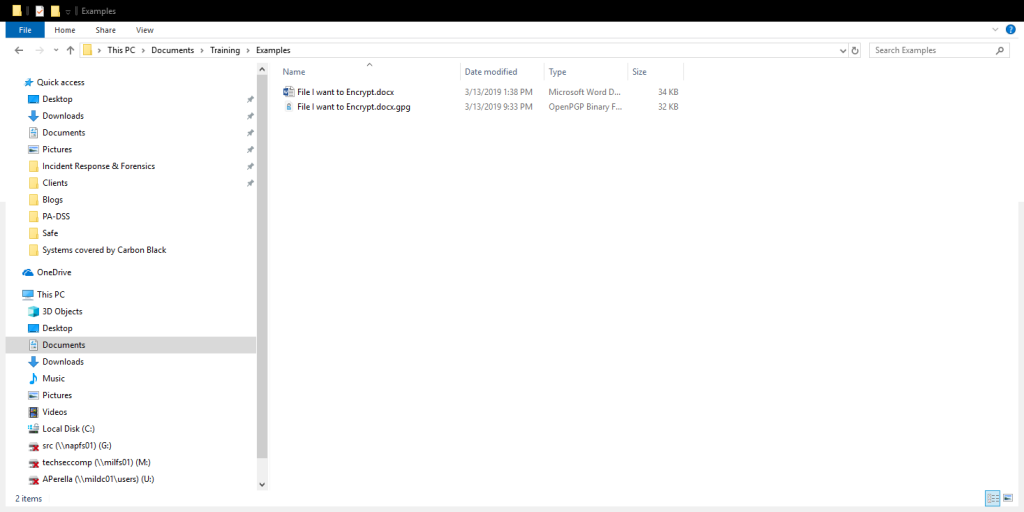Sort by Date modified column header
The width and height of the screenshot is (1024, 512).
(x=491, y=72)
